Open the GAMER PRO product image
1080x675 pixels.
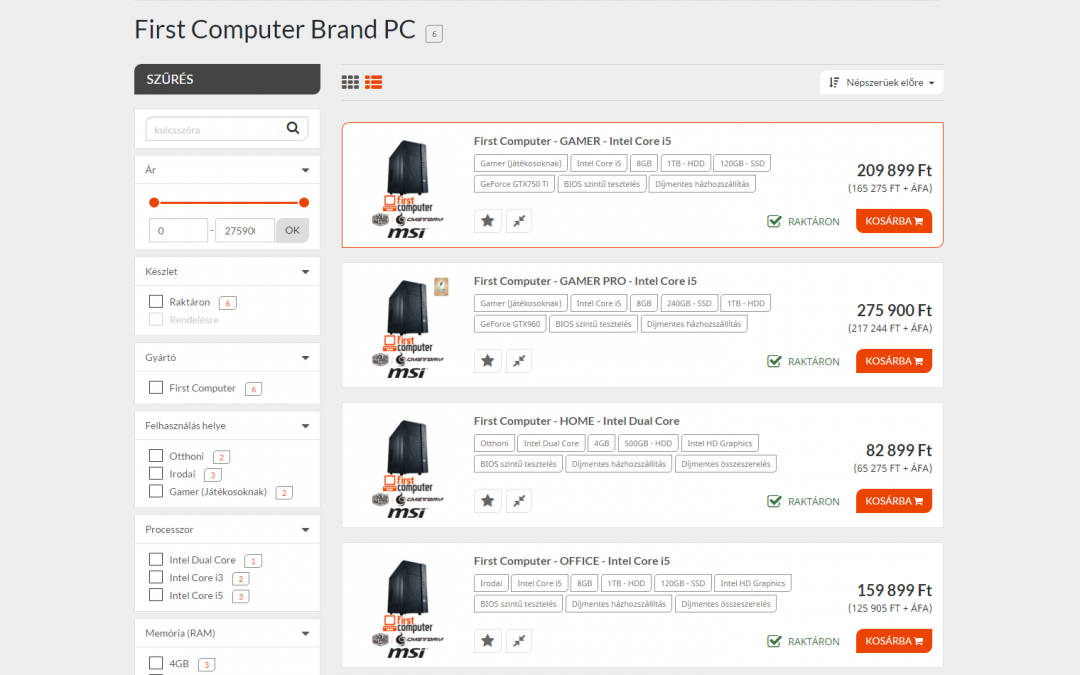408,328
